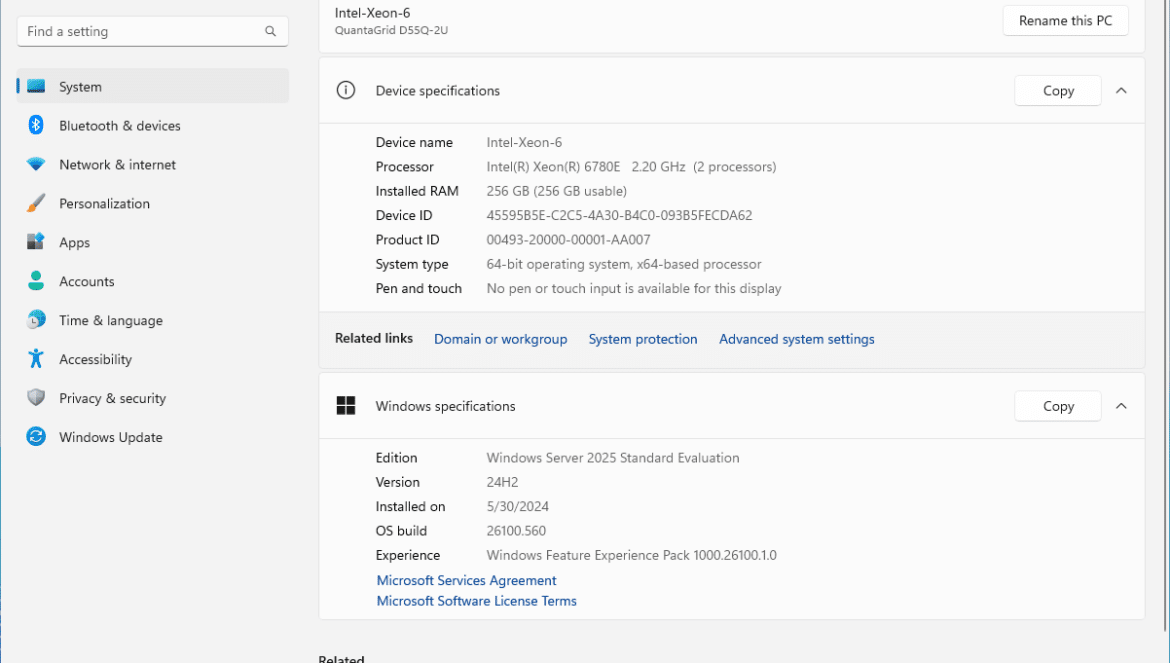Click the System monitor icon in sidebar
Screen dimensions: 1170x663
tap(36, 87)
